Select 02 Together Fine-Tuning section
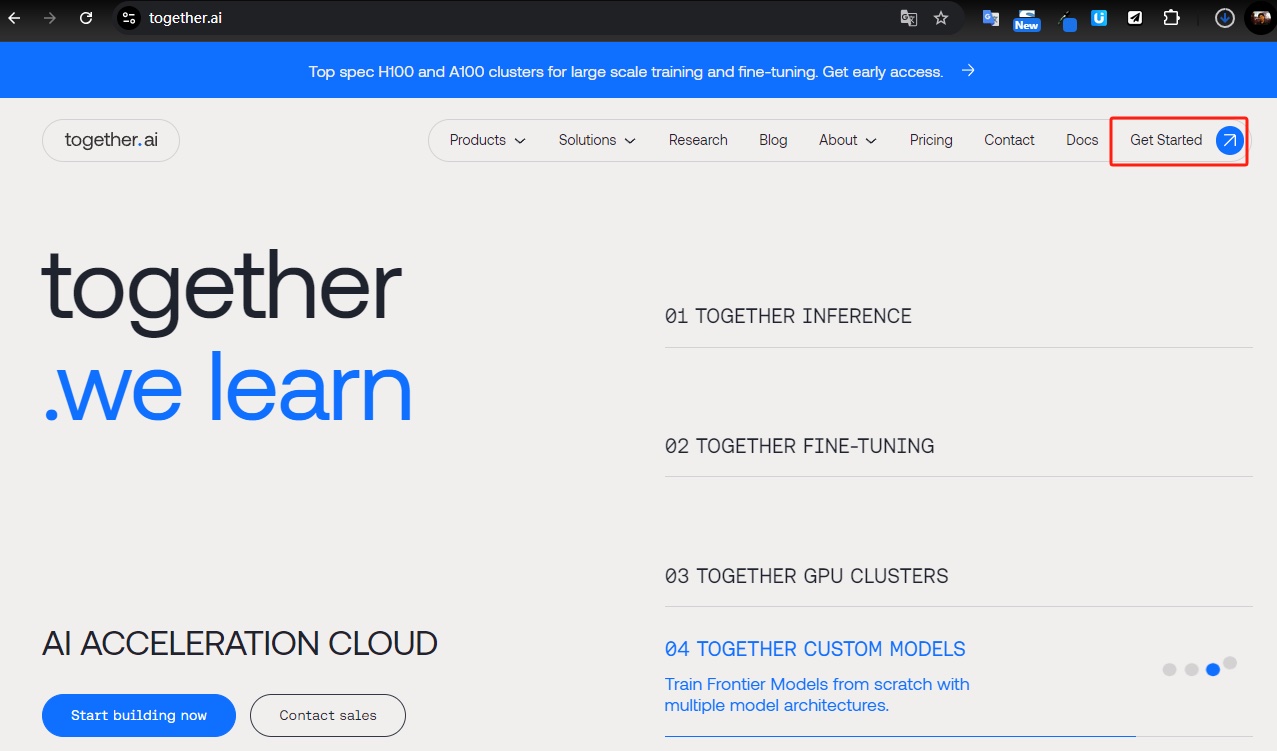The width and height of the screenshot is (1277, 751). pyautogui.click(x=799, y=446)
